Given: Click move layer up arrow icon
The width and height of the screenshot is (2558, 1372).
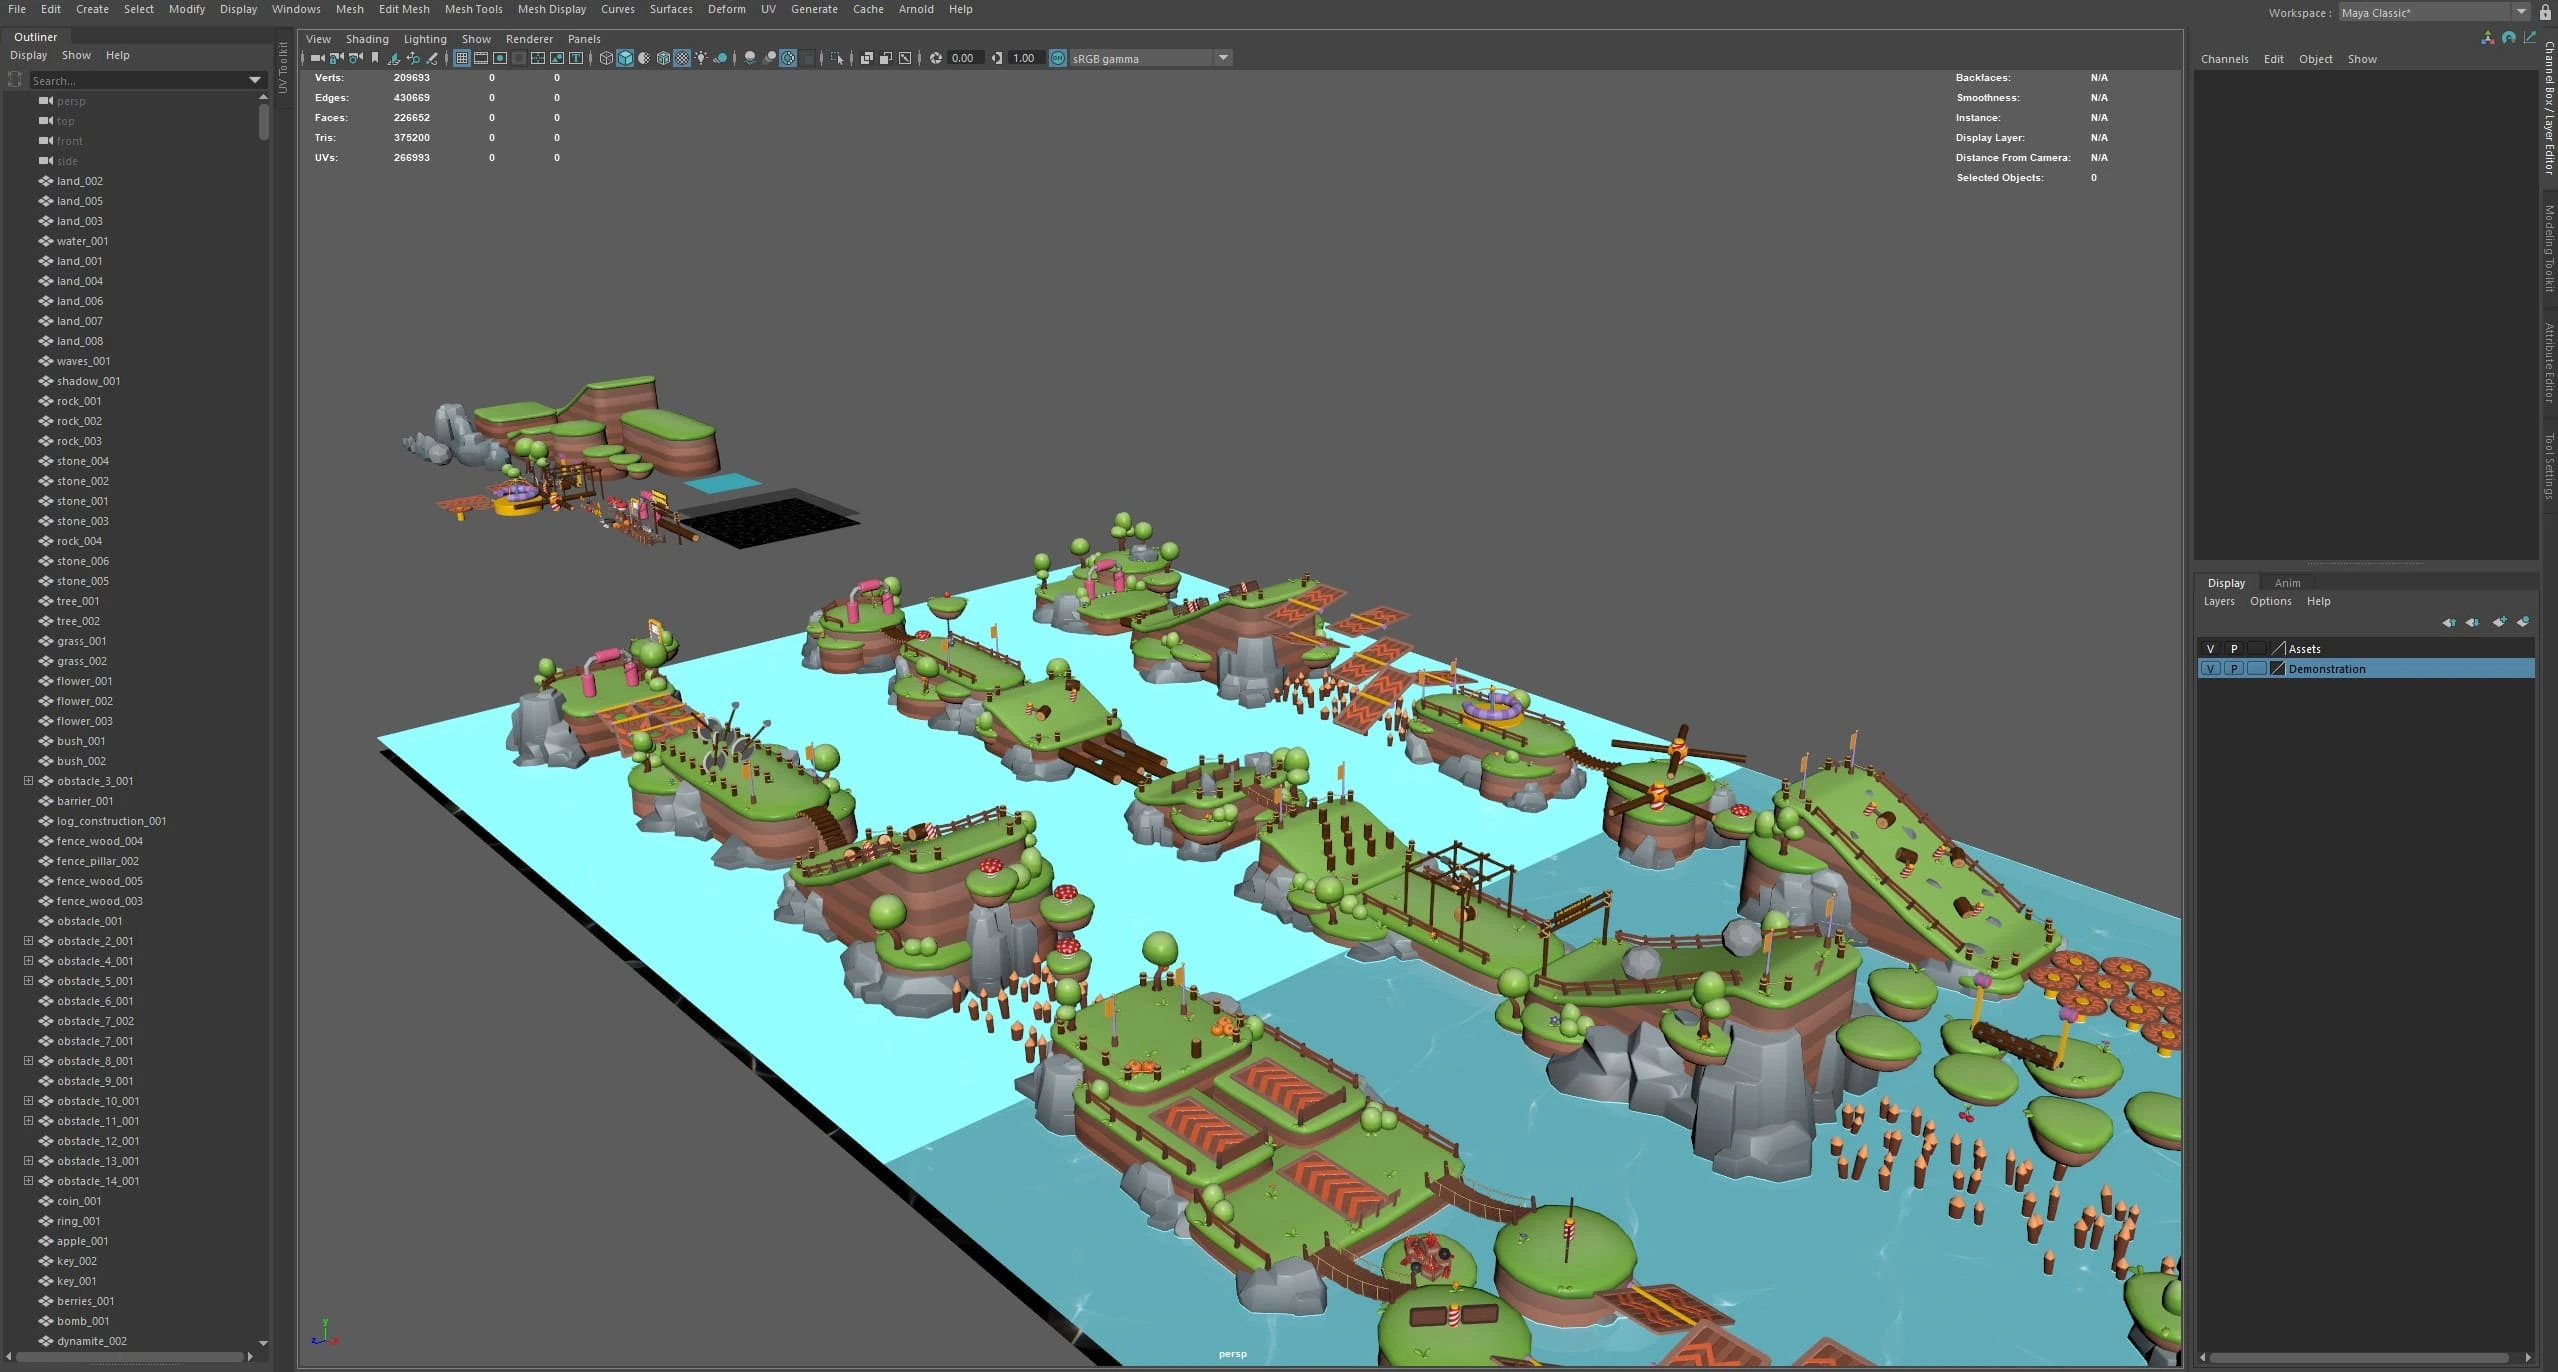Looking at the screenshot, I should coord(2449,622).
